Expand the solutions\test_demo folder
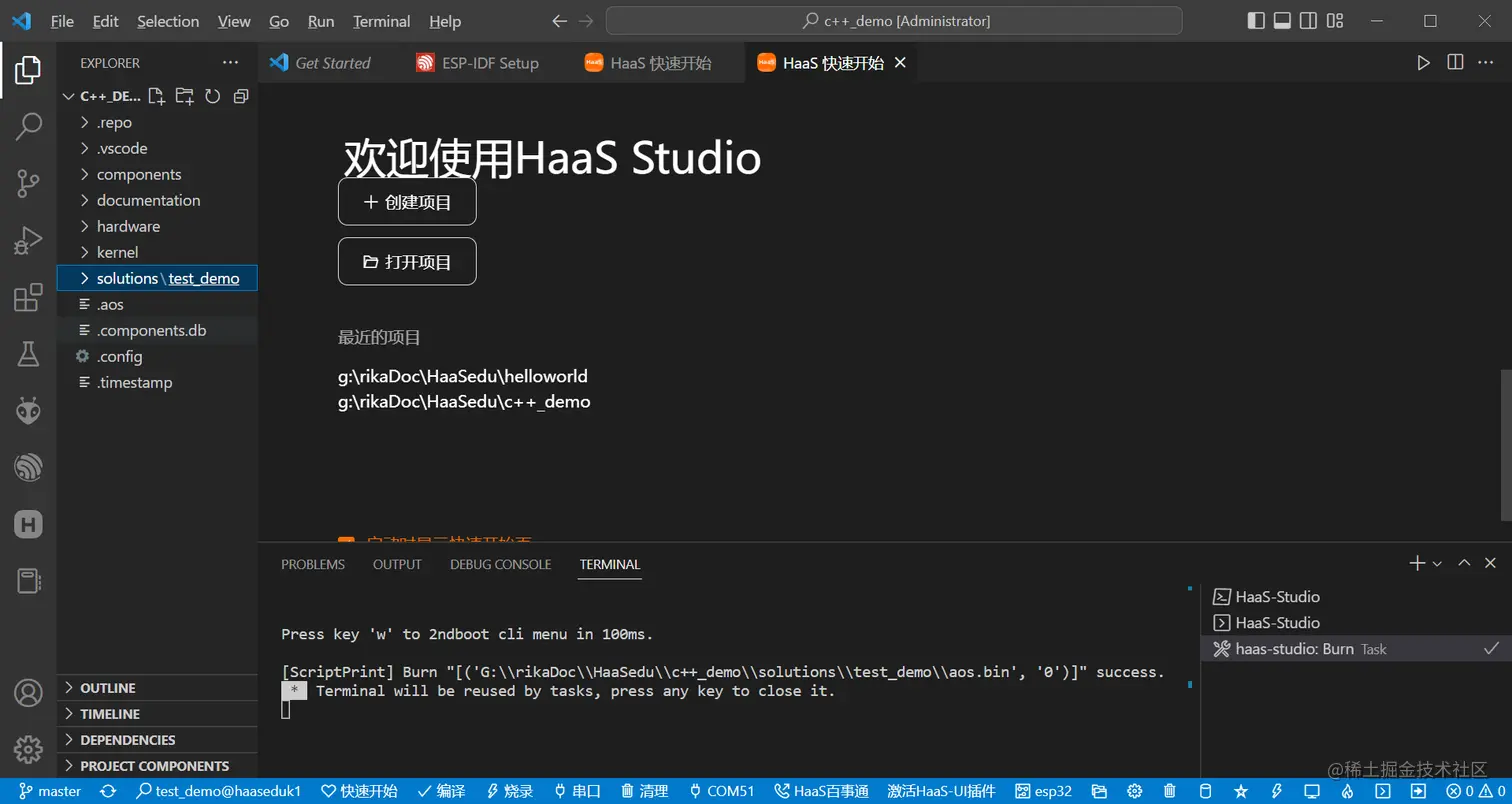This screenshot has width=1512, height=804. 157,279
